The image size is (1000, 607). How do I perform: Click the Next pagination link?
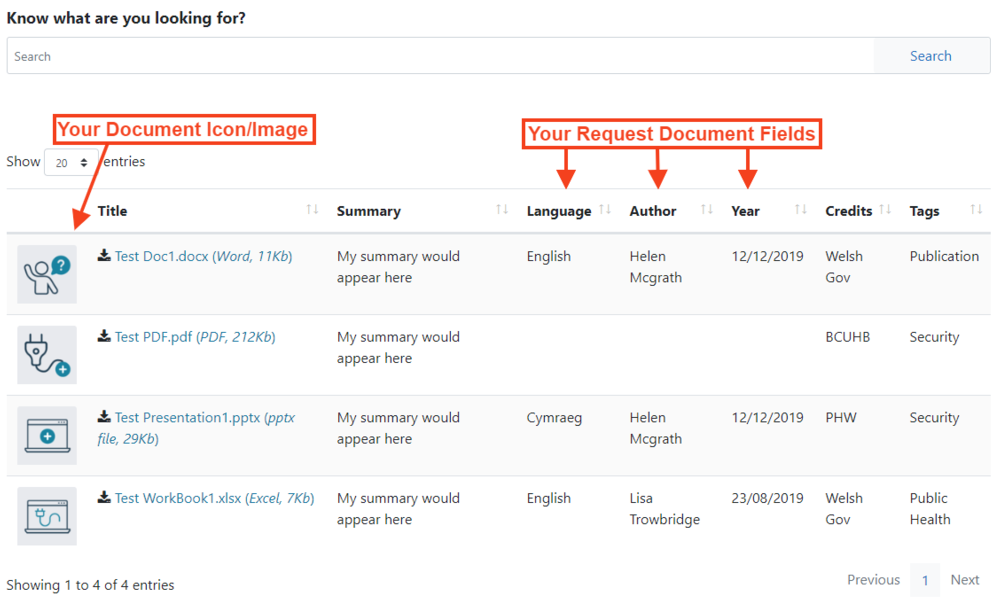(965, 580)
